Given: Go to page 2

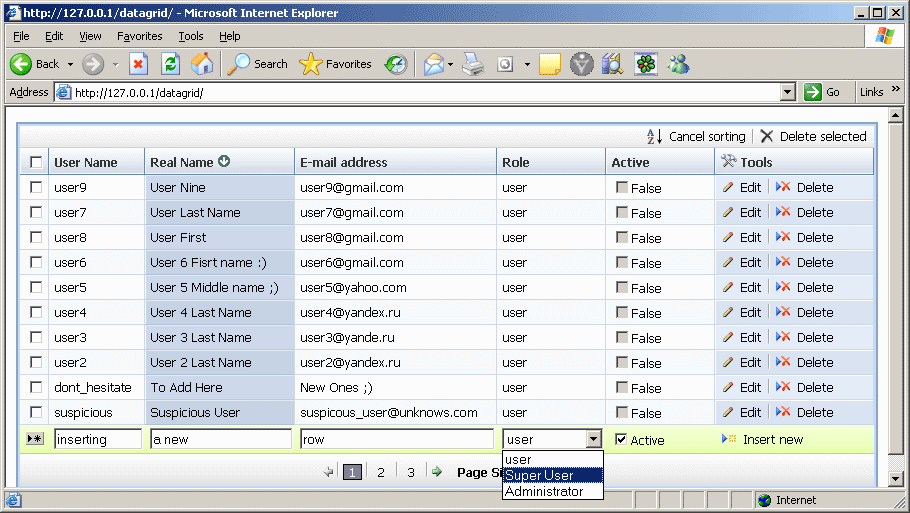Looking at the screenshot, I should click(x=381, y=472).
